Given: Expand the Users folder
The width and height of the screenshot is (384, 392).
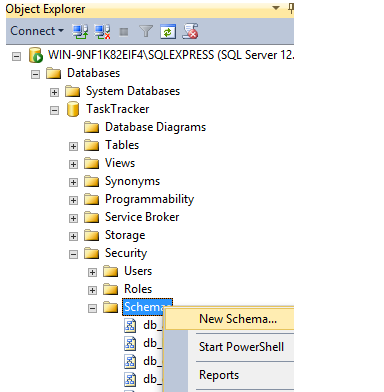Looking at the screenshot, I should [92, 272].
